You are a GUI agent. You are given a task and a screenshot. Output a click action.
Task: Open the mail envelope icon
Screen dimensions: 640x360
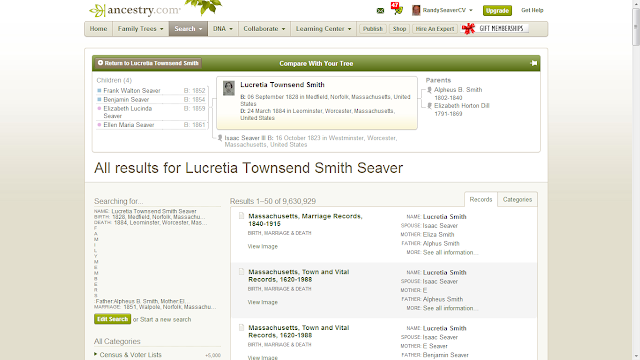(x=380, y=11)
